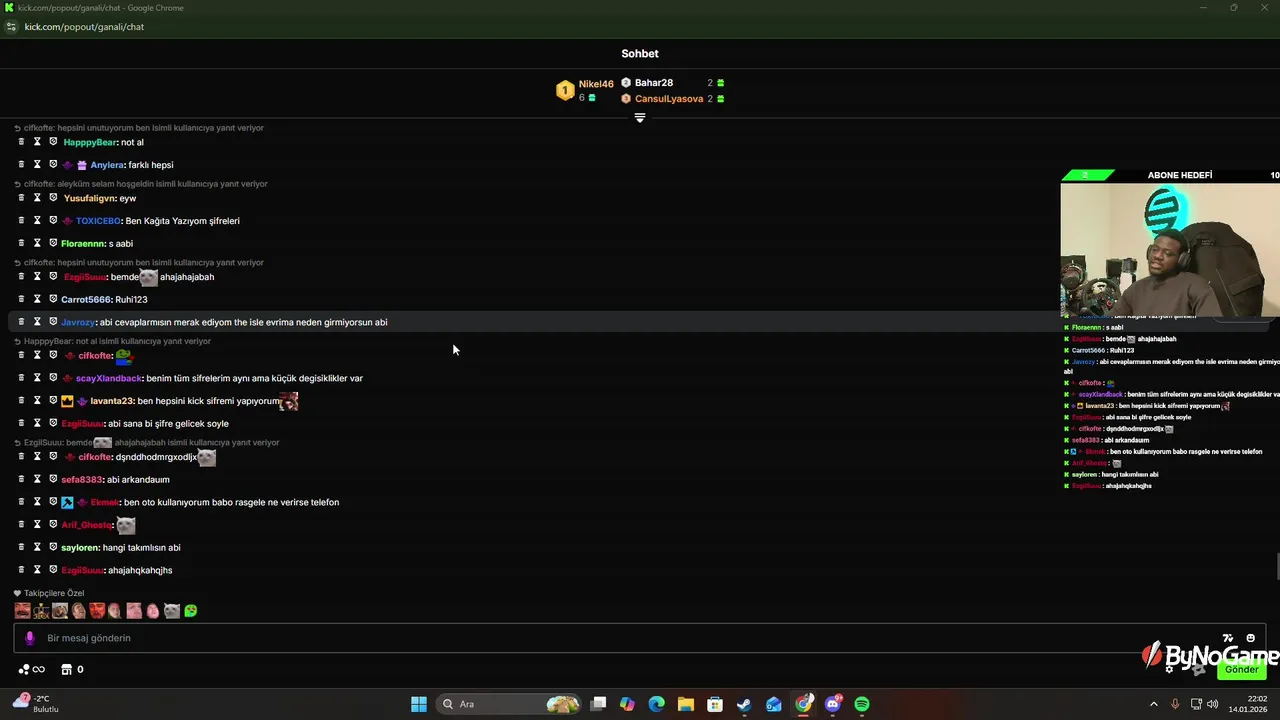Ban TOXICEBO with the shield icon

(53, 220)
